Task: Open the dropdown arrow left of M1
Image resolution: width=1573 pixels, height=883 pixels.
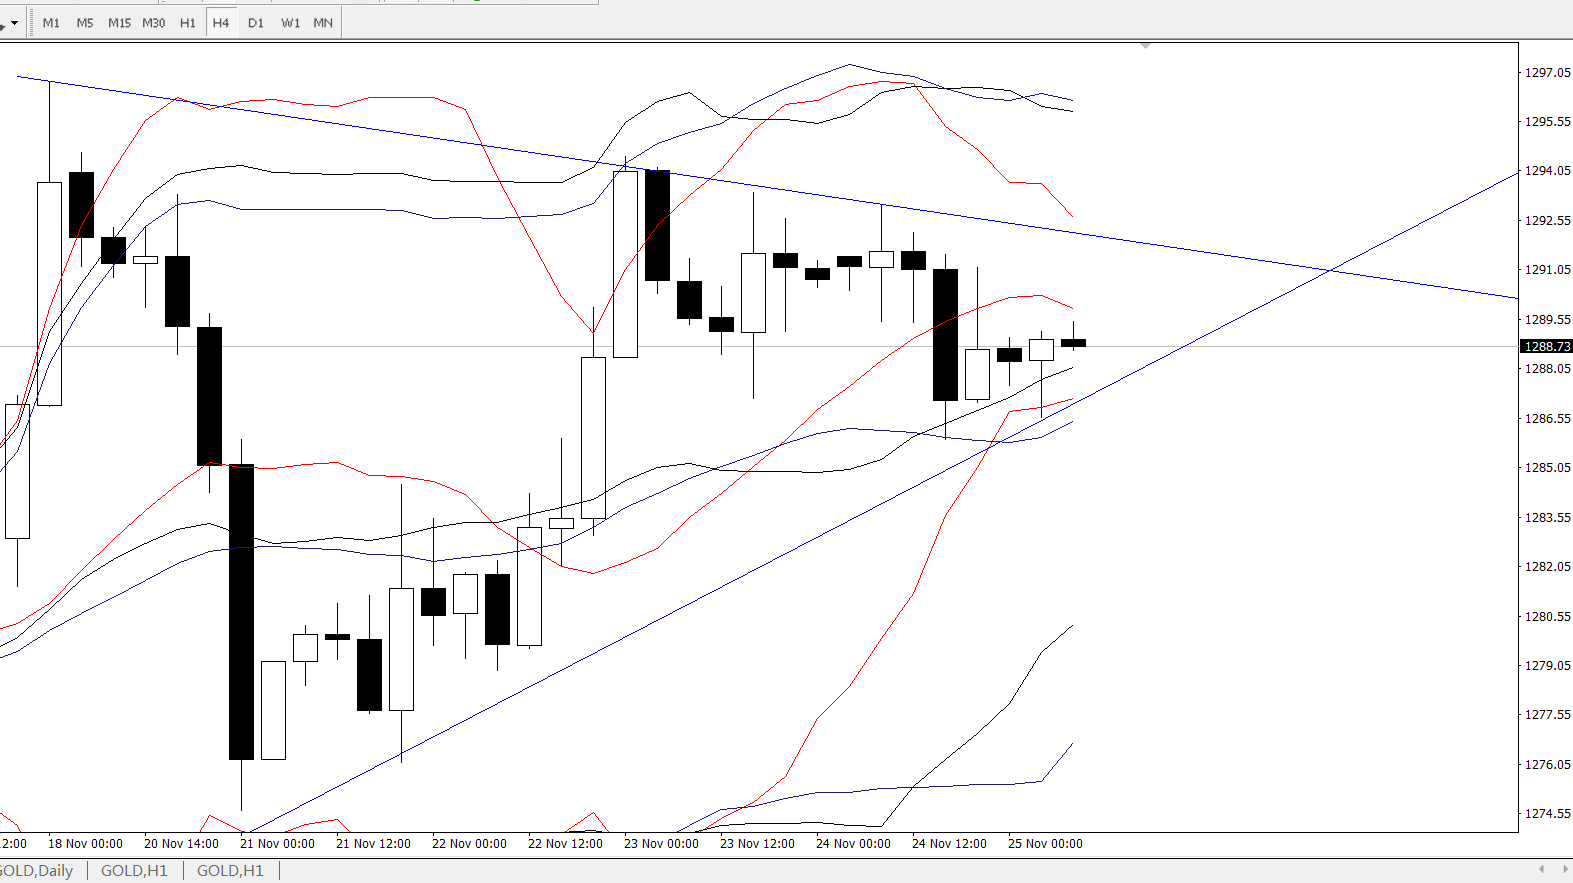Action: (14, 23)
